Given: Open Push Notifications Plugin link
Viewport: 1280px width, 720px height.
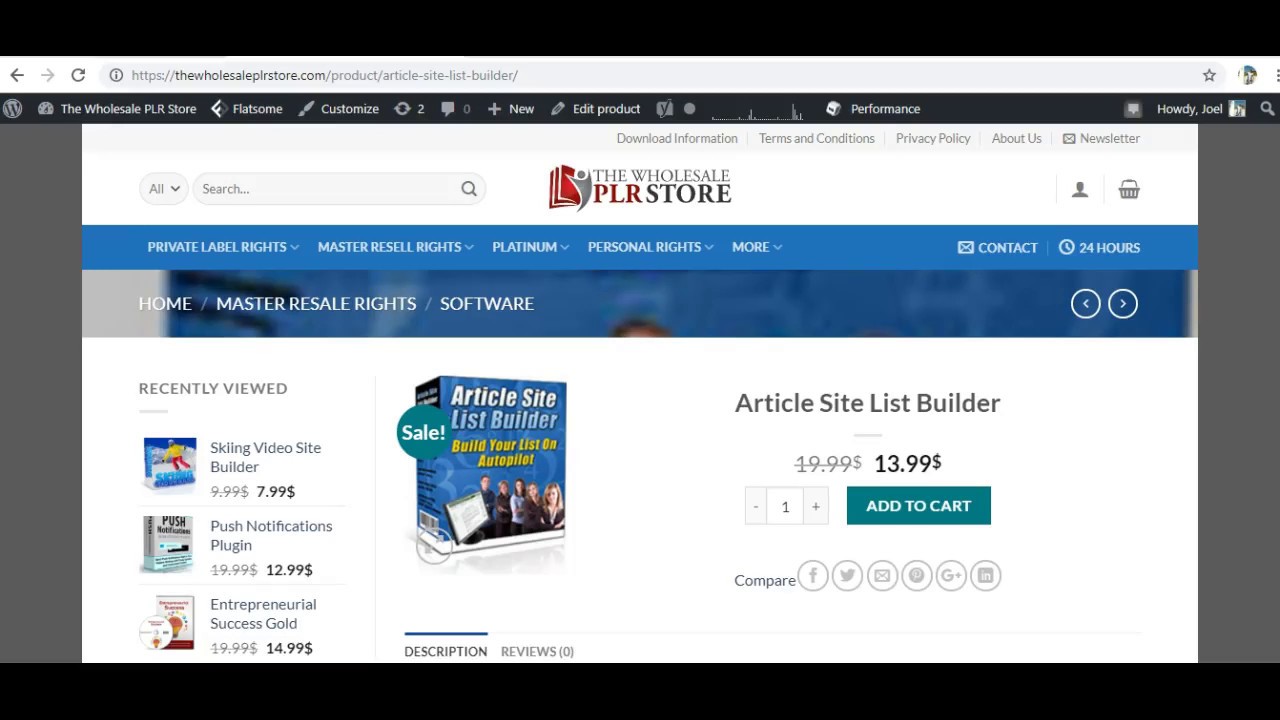Looking at the screenshot, I should pos(271,535).
